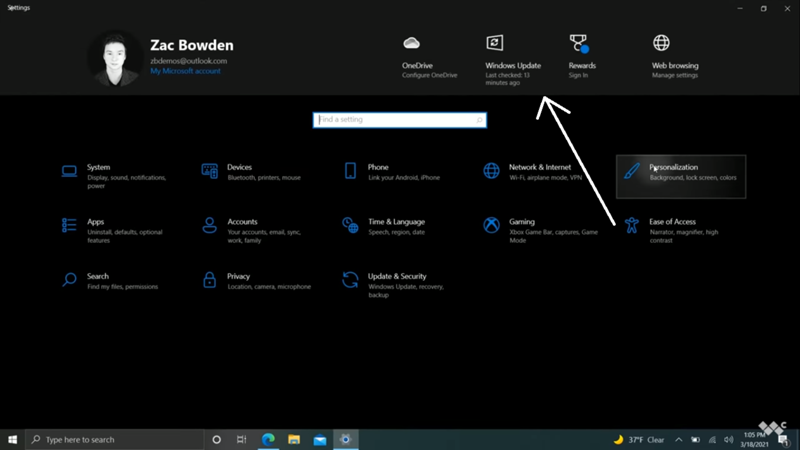Open the Phone settings icon
The image size is (800, 450).
350,171
